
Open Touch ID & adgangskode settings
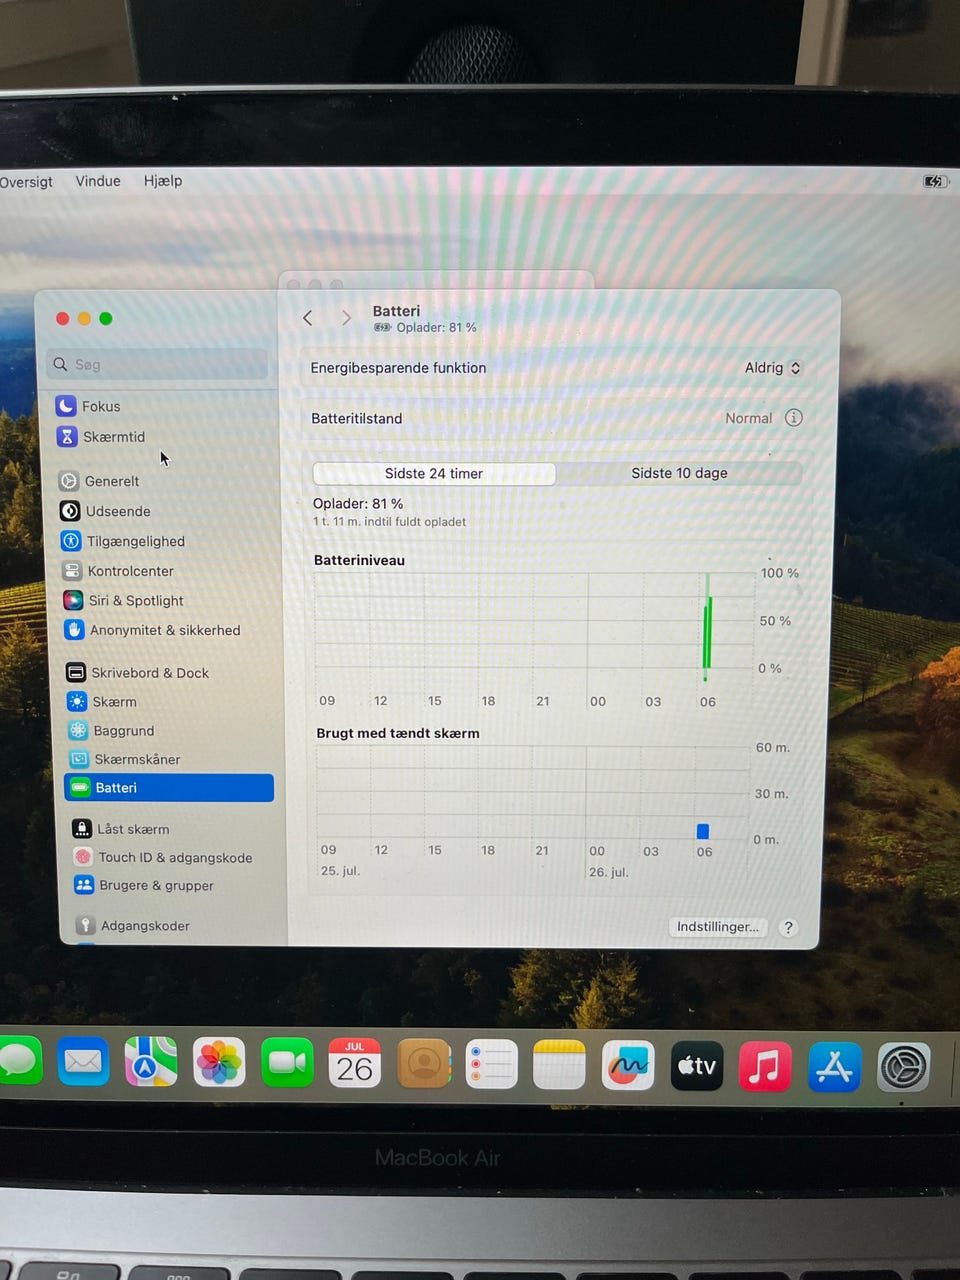(x=163, y=857)
